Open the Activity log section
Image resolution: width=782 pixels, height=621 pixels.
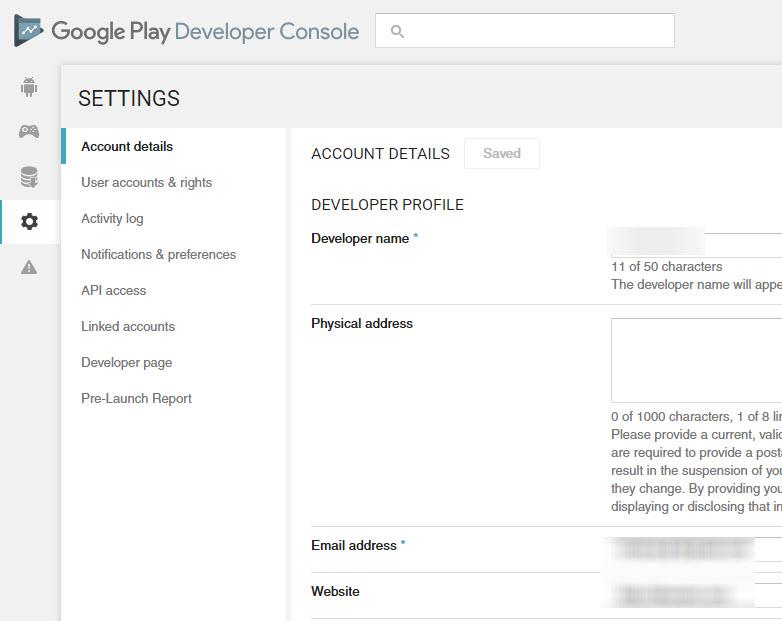pos(112,218)
